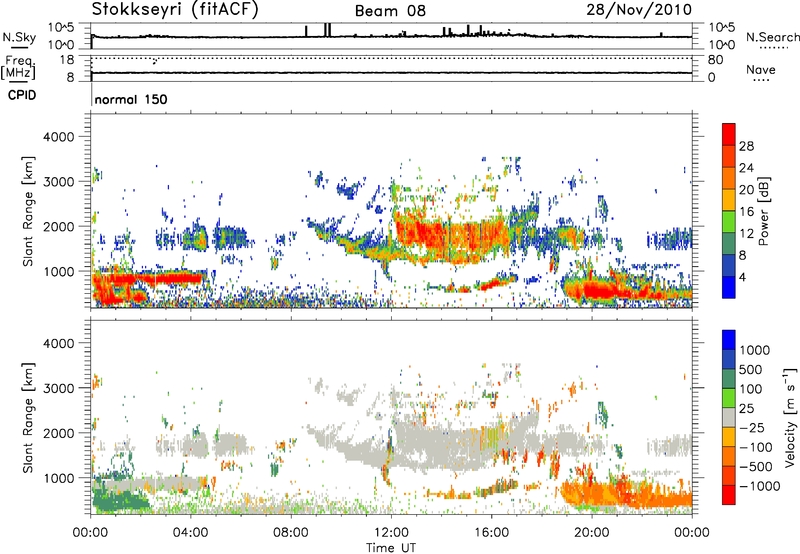Screen dimensions: 800x554
Task: Select the 'Velocity [m s-1]' colorbar title
Action: (790, 417)
